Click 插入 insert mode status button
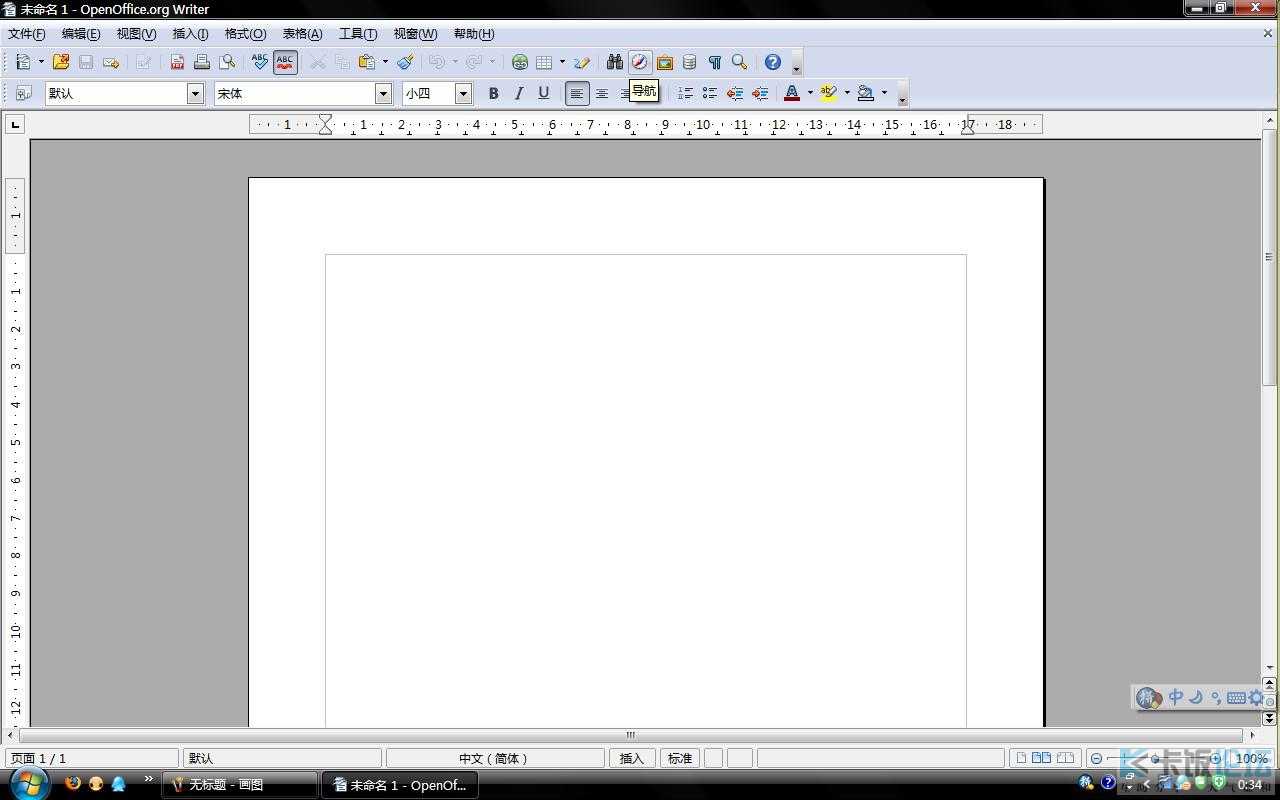 coord(632,758)
